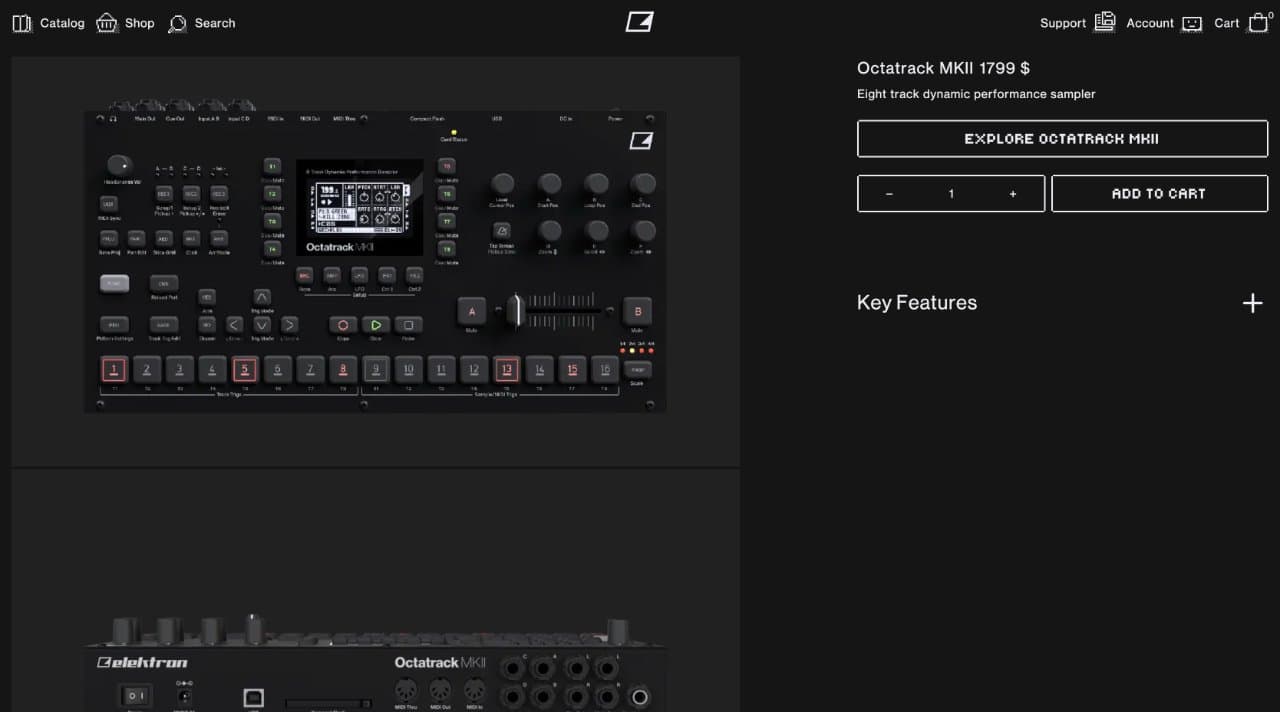Click the Octatrack rear panel product image
Screen dimensions: 1280x712
[x=375, y=591]
